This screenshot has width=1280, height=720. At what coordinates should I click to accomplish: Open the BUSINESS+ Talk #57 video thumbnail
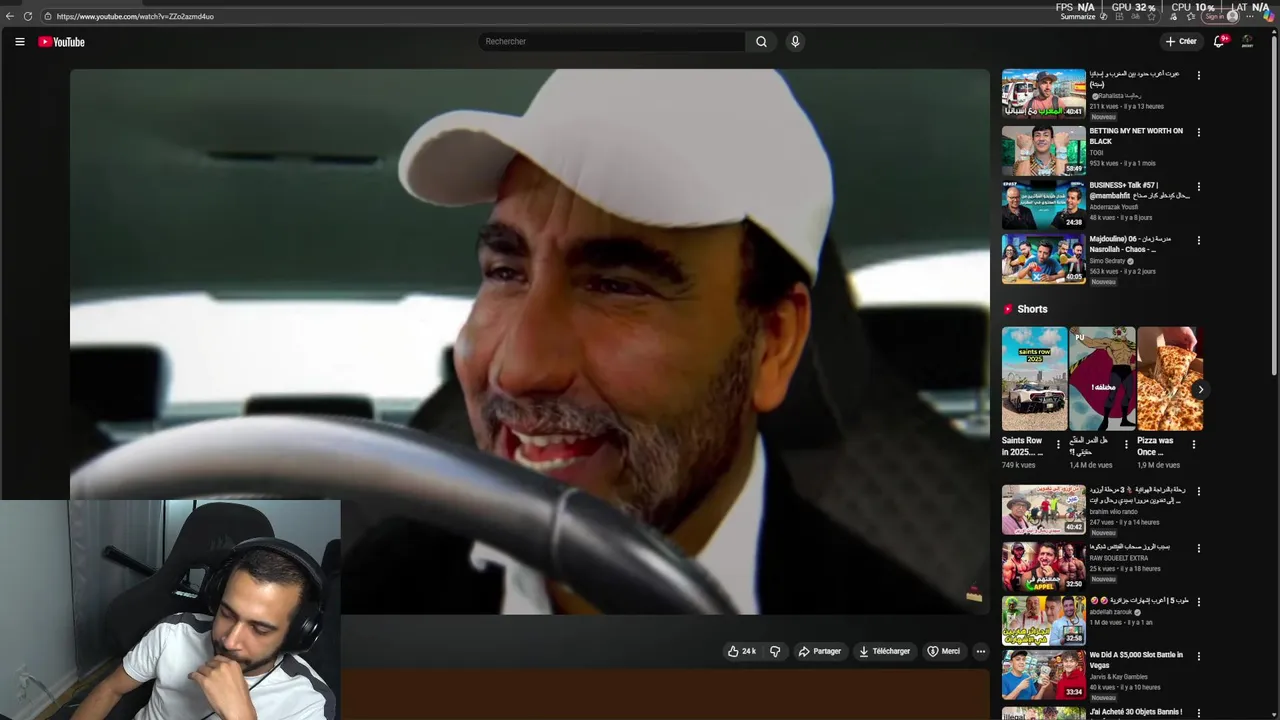click(1043, 204)
